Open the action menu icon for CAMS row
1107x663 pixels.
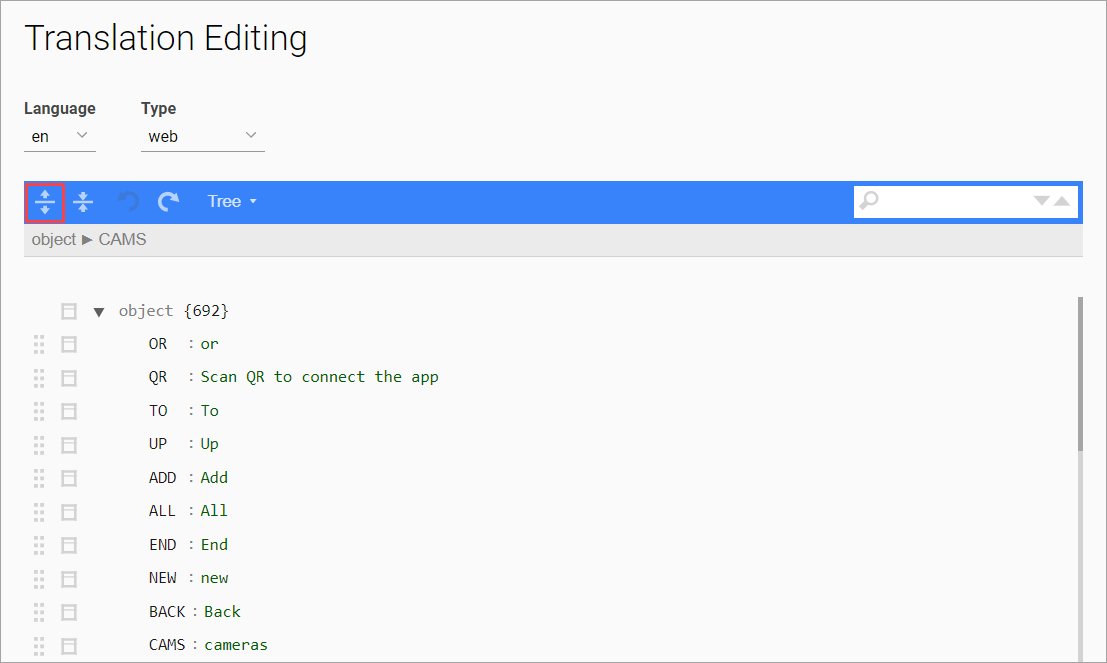tap(69, 645)
